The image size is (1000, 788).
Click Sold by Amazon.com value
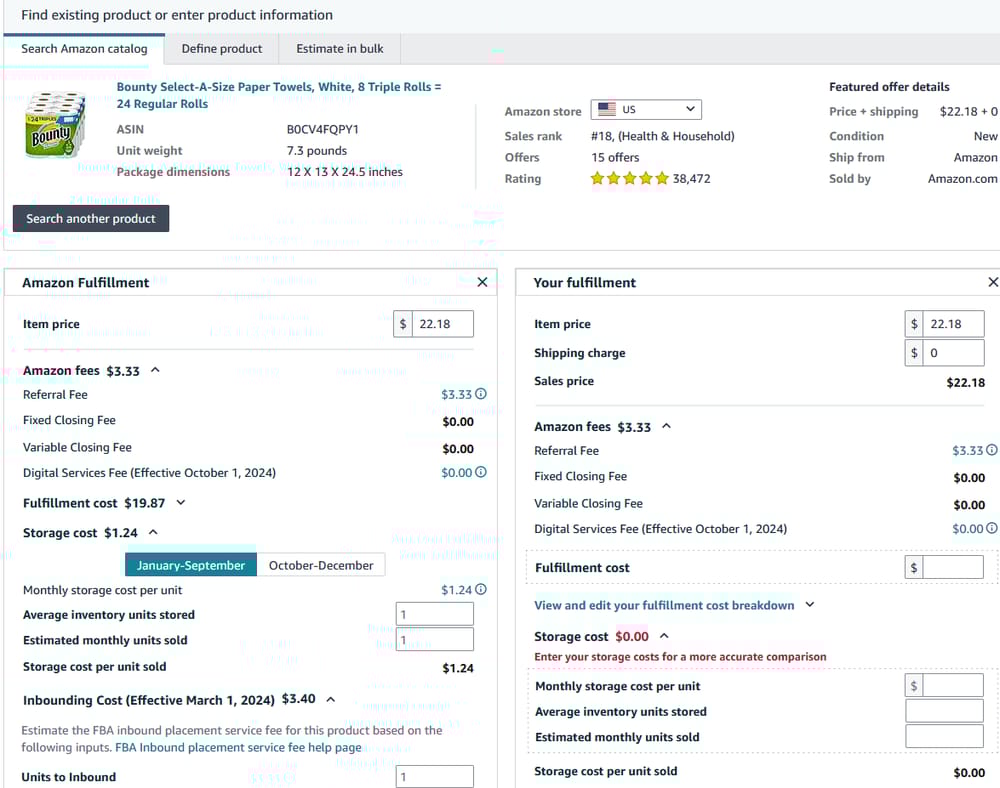(x=962, y=179)
